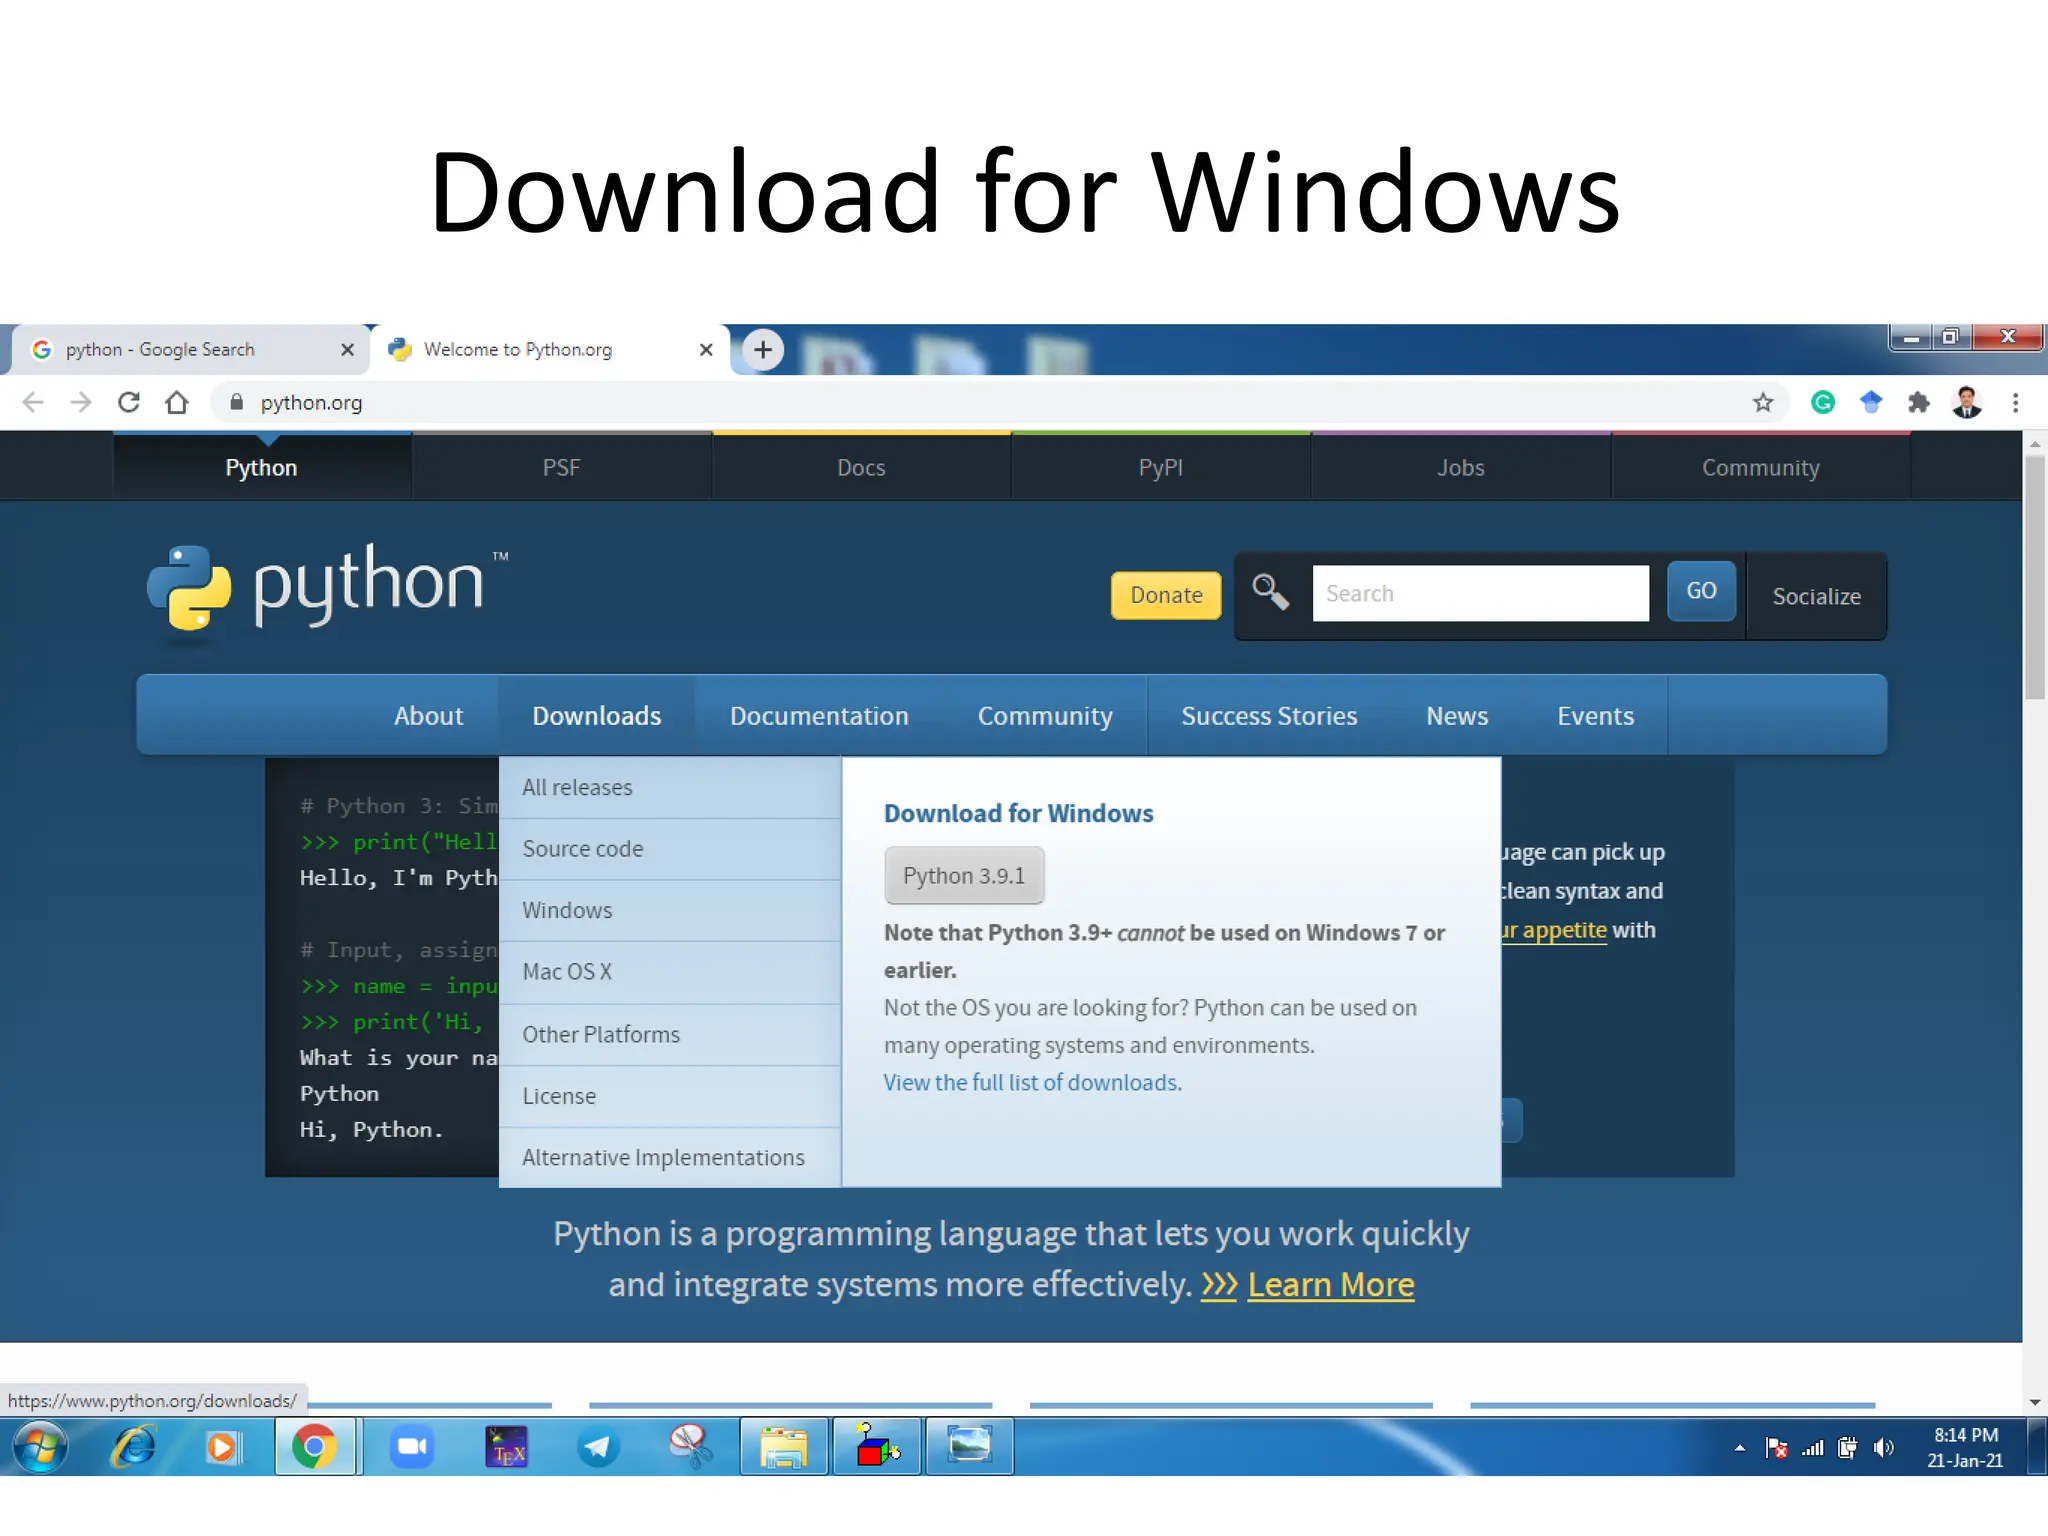Click the magnifying glass search icon
This screenshot has width=2048, height=1536.
[x=1270, y=592]
